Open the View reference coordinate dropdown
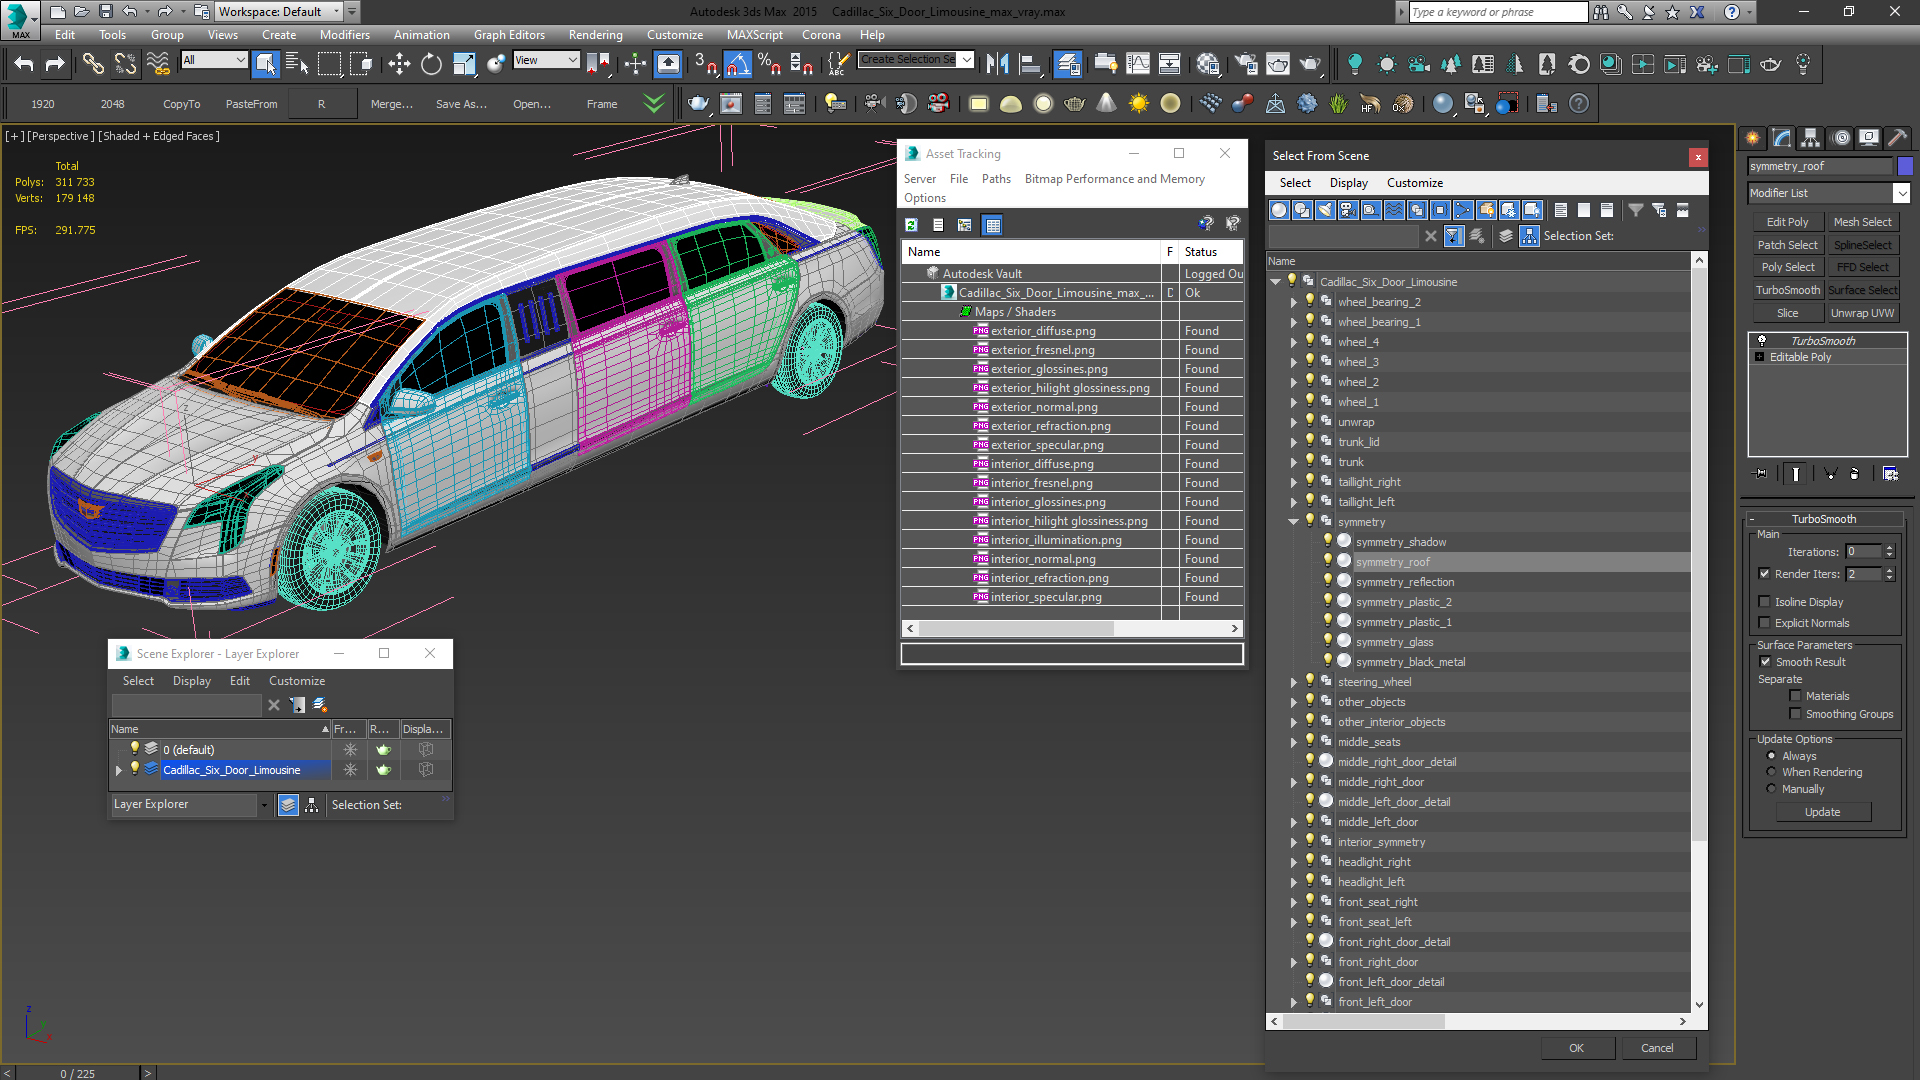Image resolution: width=1920 pixels, height=1080 pixels. [546, 60]
